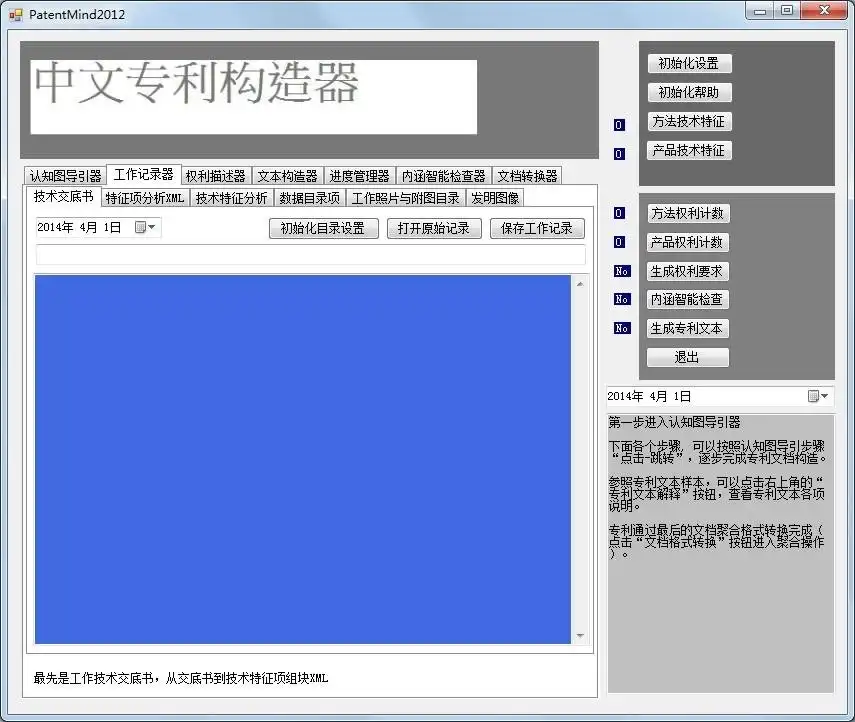Image resolution: width=855 pixels, height=722 pixels.
Task: Click date text in right-side date picker
Action: pyautogui.click(x=649, y=396)
